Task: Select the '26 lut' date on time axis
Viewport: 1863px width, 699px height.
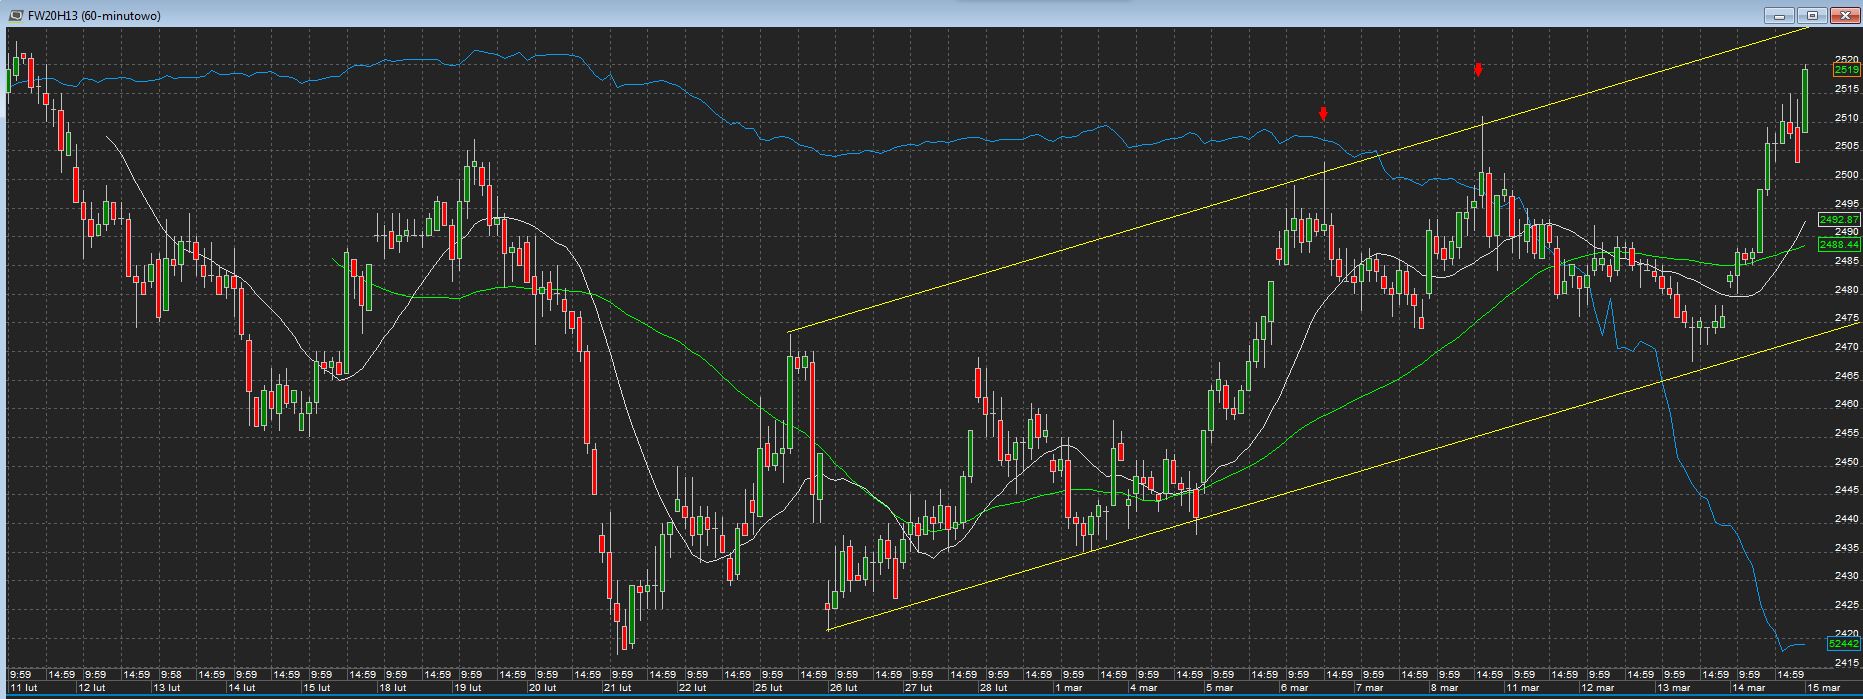Action: 843,688
